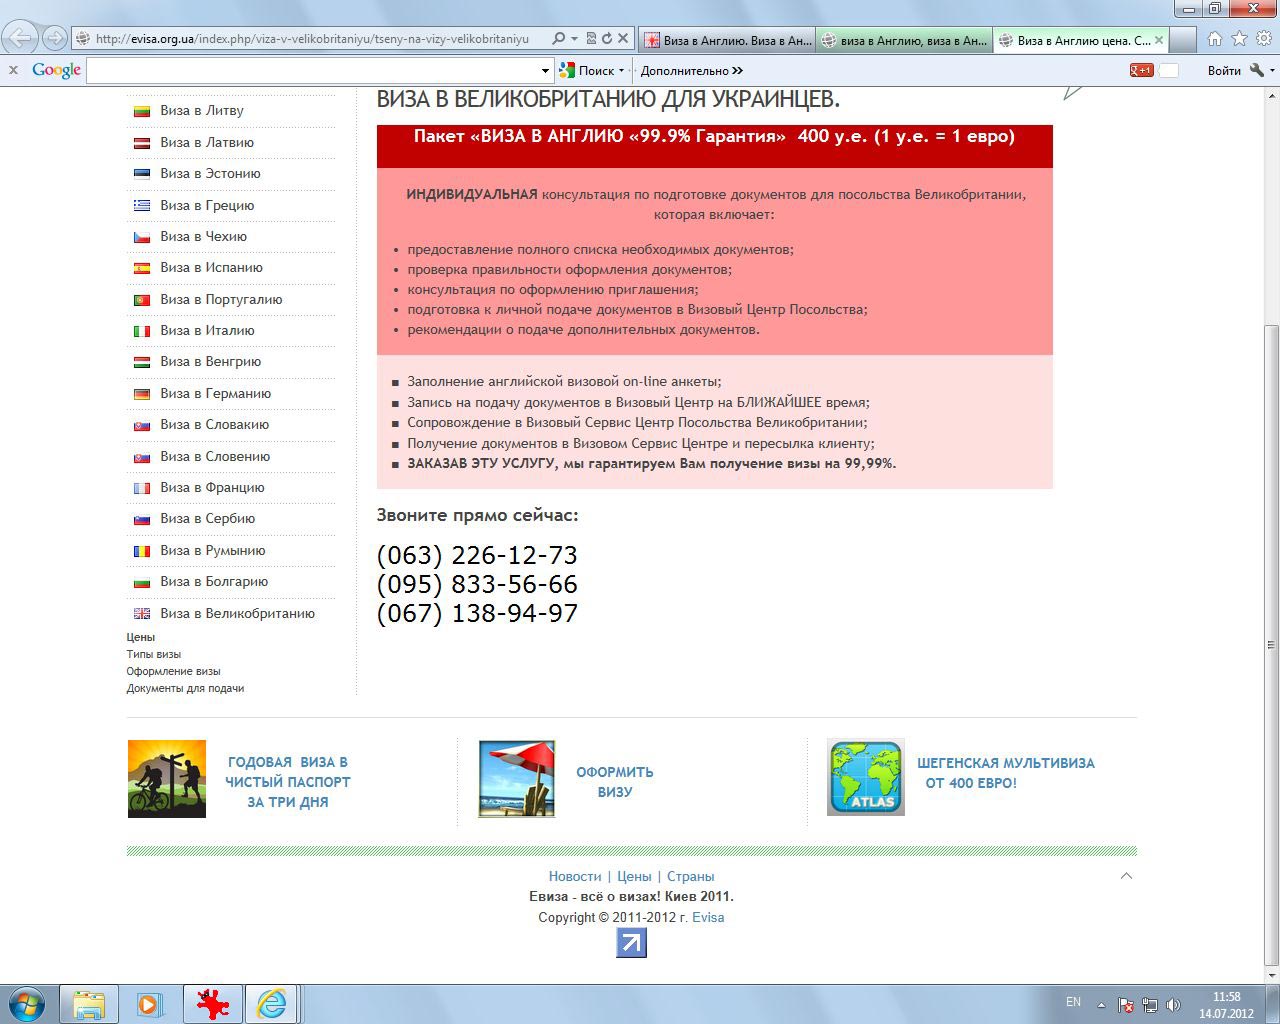Switch to the second 'виза в Англию' tab
The width and height of the screenshot is (1280, 1024).
pos(904,40)
